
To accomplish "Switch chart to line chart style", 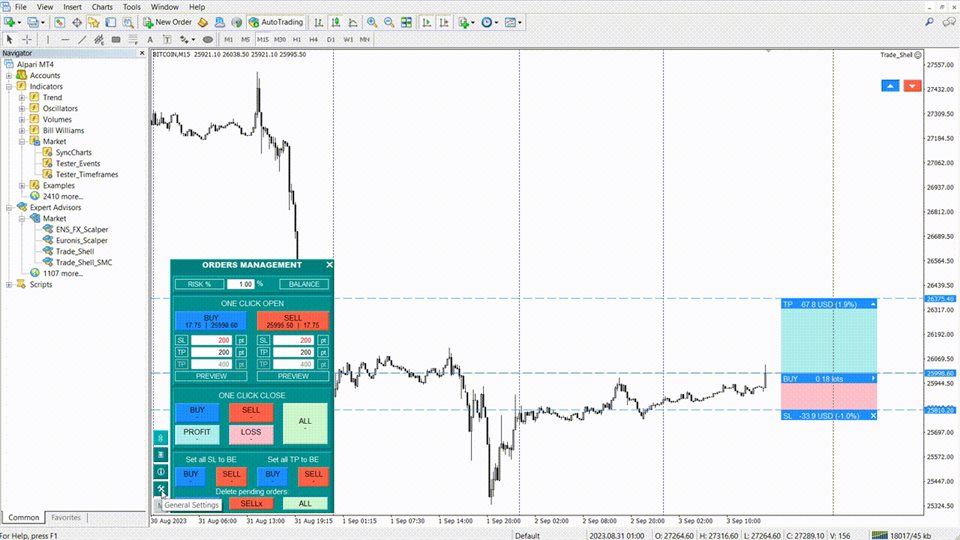I will (353, 22).
